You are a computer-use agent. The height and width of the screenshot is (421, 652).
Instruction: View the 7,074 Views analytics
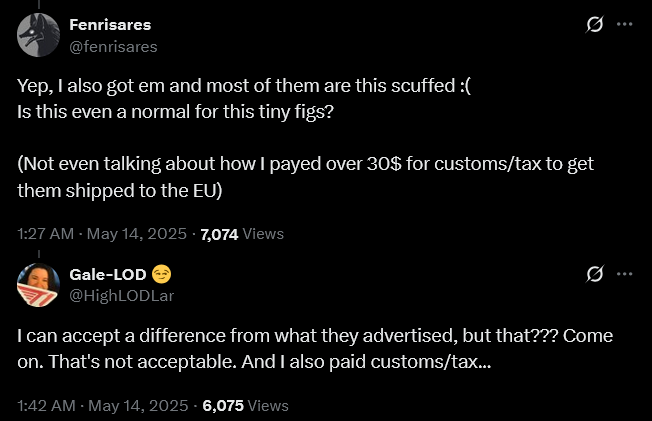click(x=242, y=234)
